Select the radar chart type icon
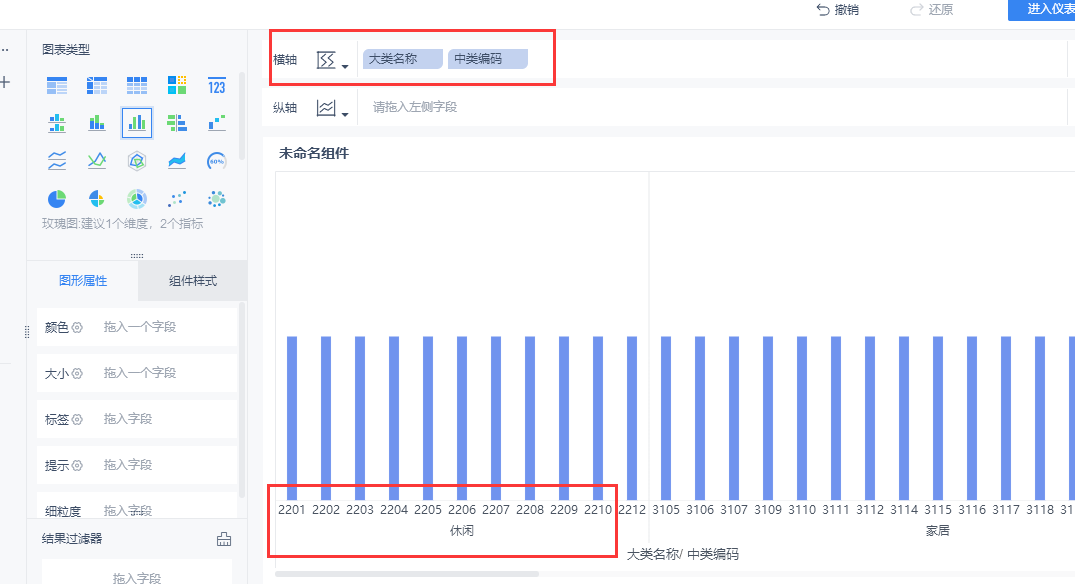This screenshot has width=1075, height=584. pos(137,161)
